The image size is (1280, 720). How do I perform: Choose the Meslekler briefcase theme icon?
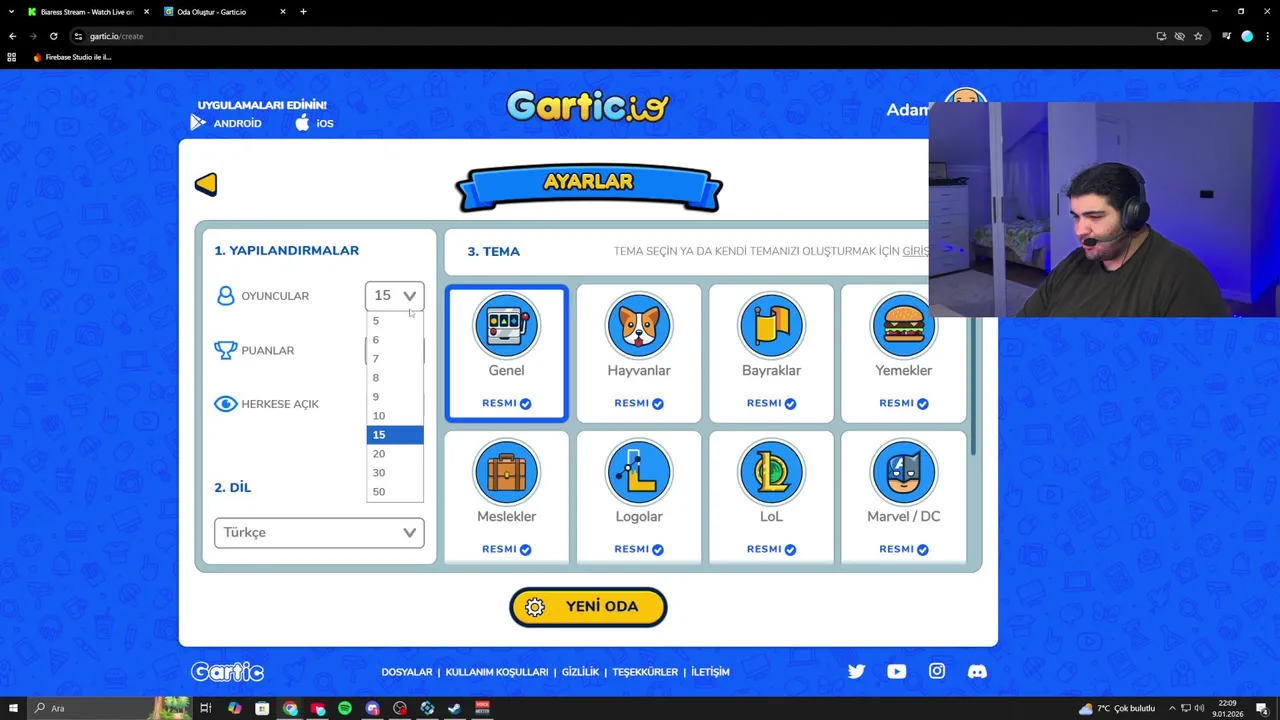[506, 471]
